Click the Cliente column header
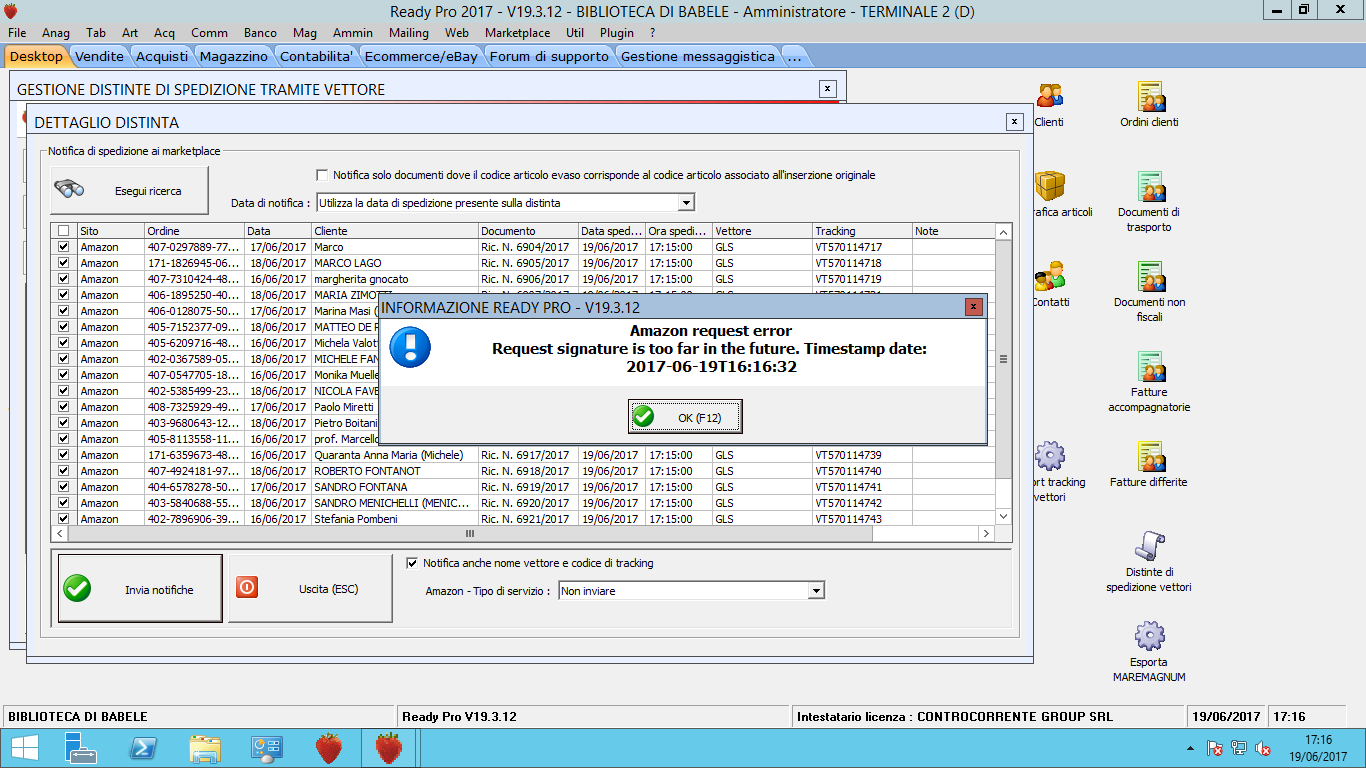Viewport: 1366px width, 768px height. click(394, 231)
